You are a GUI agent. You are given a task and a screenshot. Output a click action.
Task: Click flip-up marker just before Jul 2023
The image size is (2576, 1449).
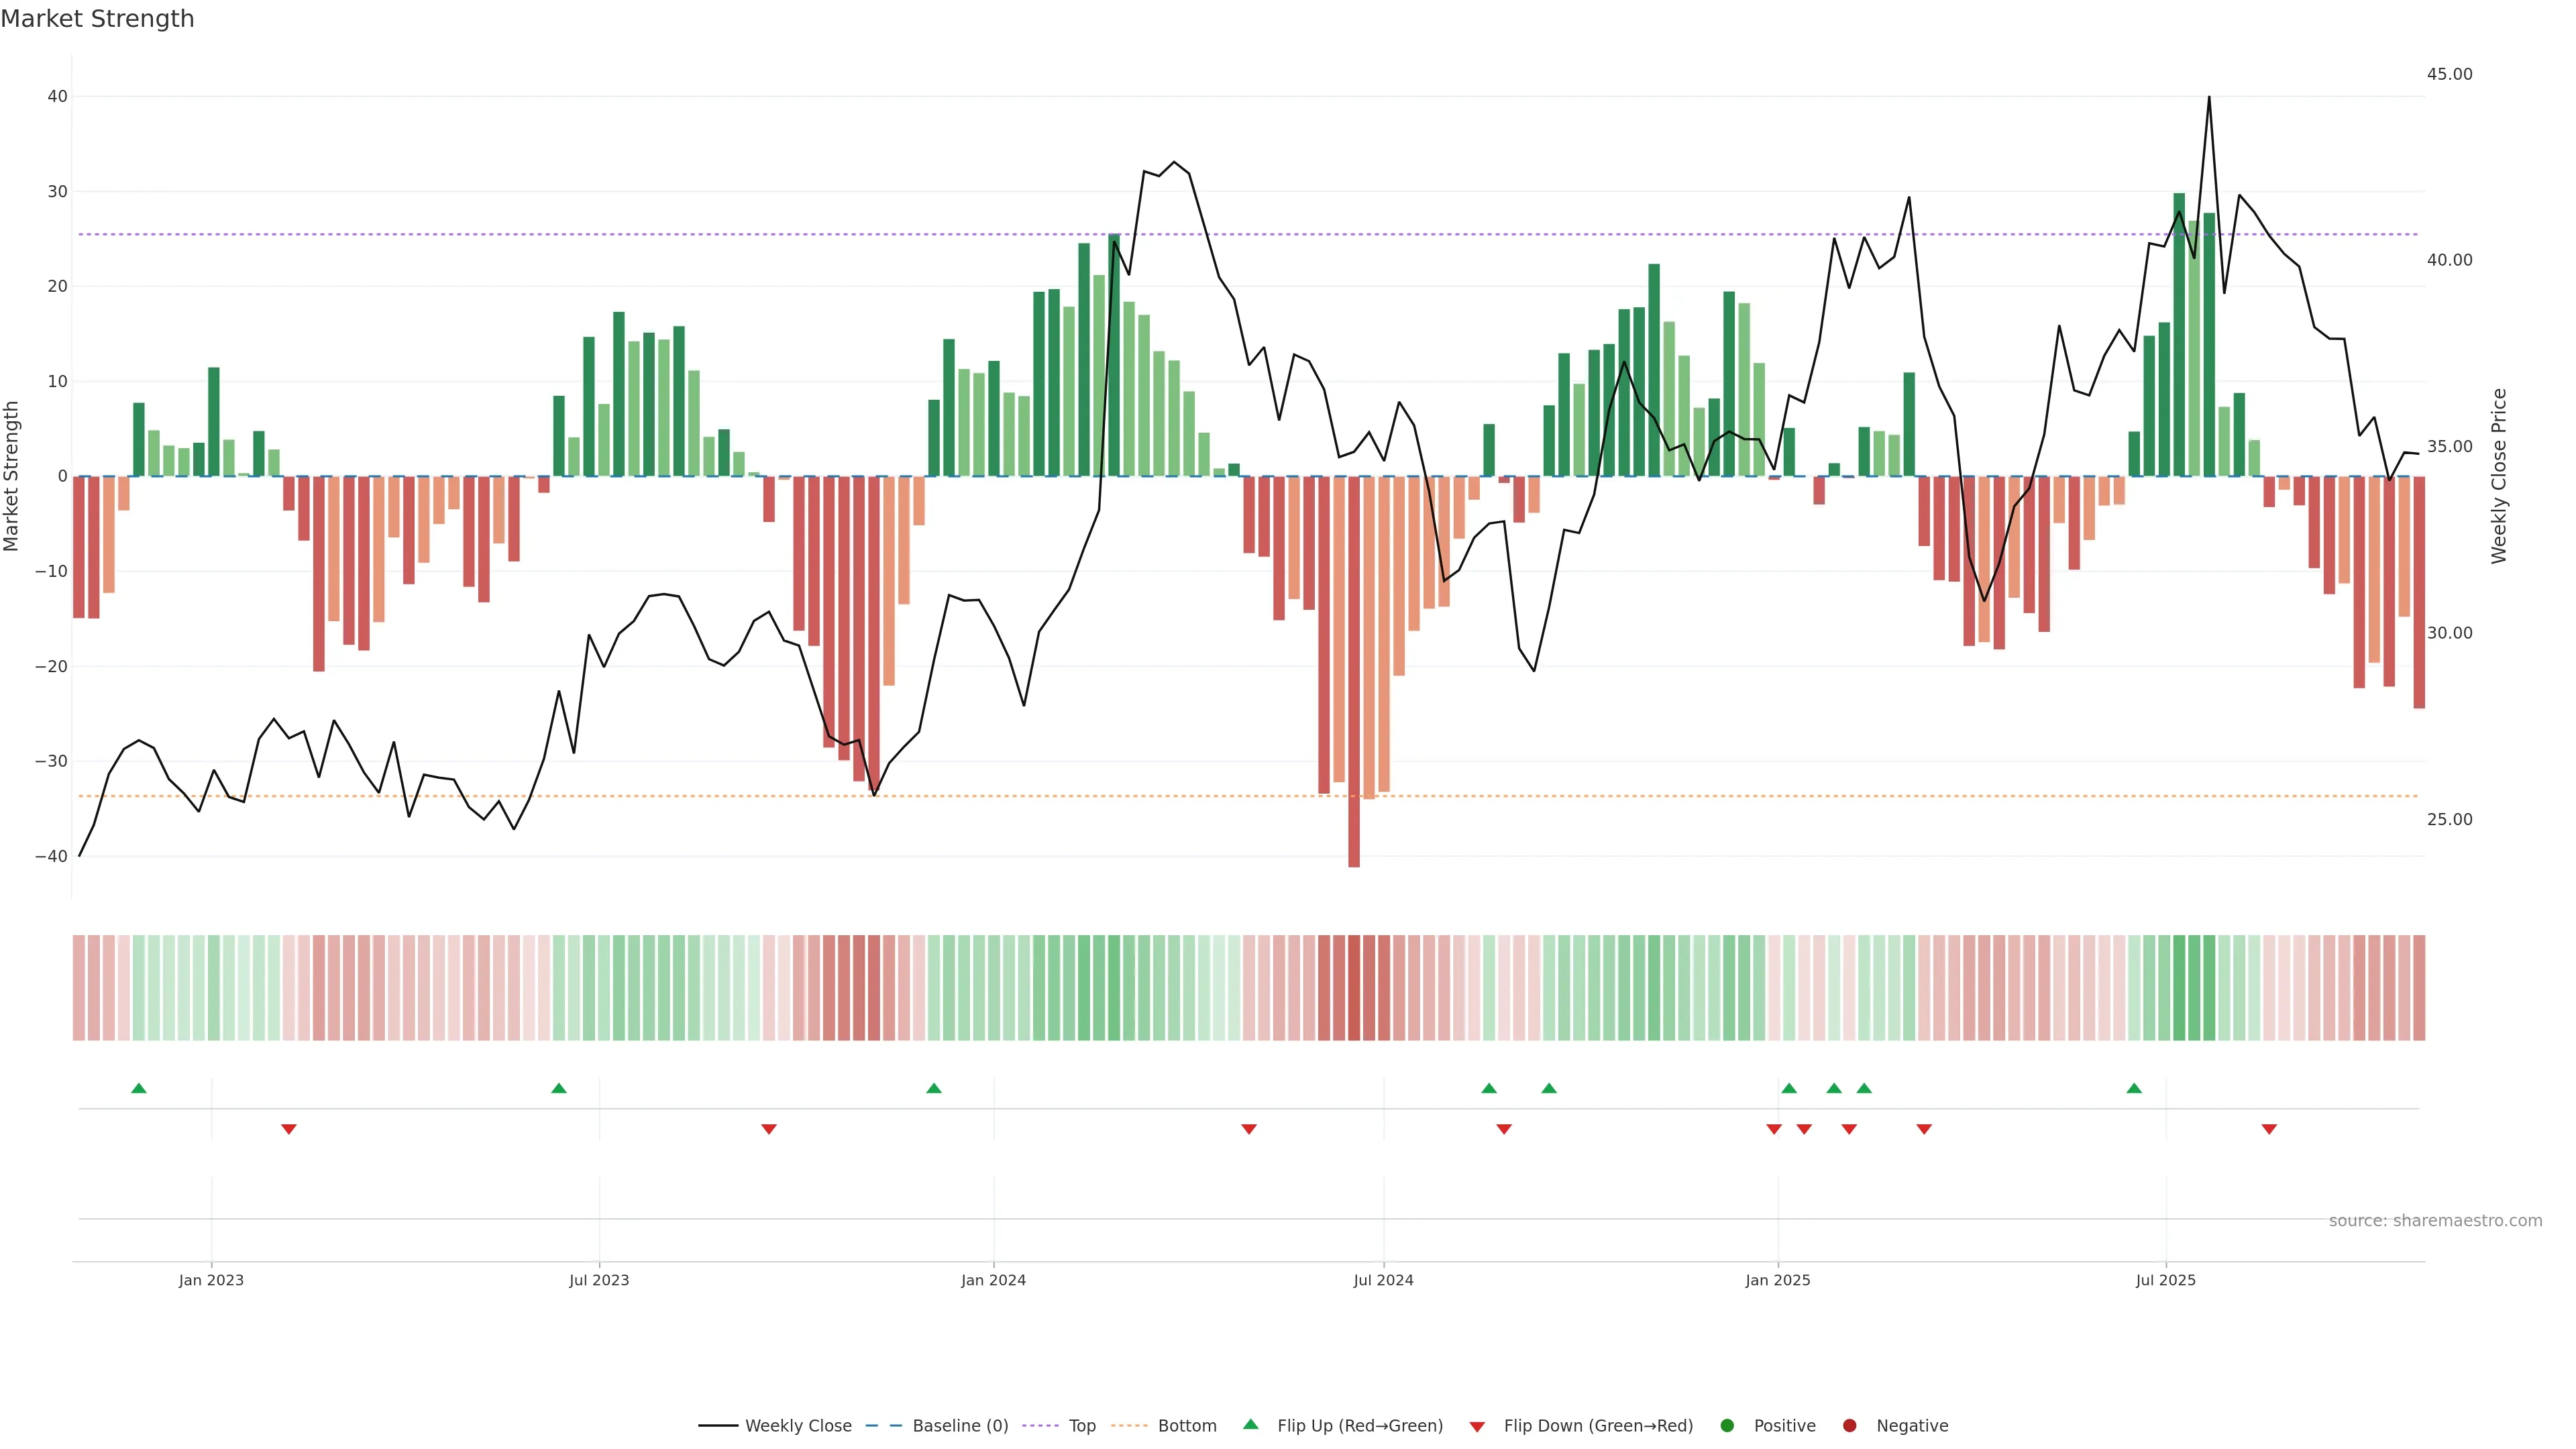[x=559, y=1088]
